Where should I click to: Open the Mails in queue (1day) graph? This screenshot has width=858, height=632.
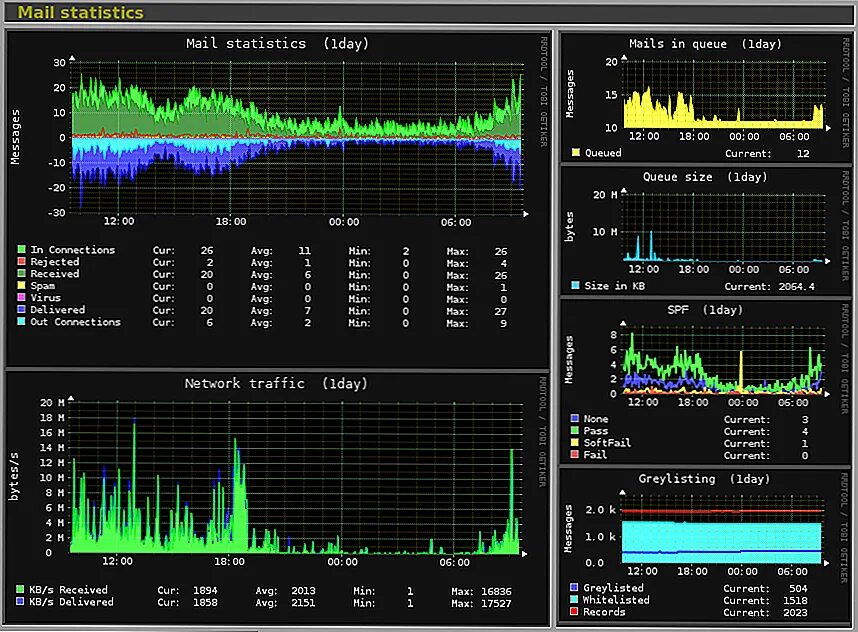coord(706,98)
